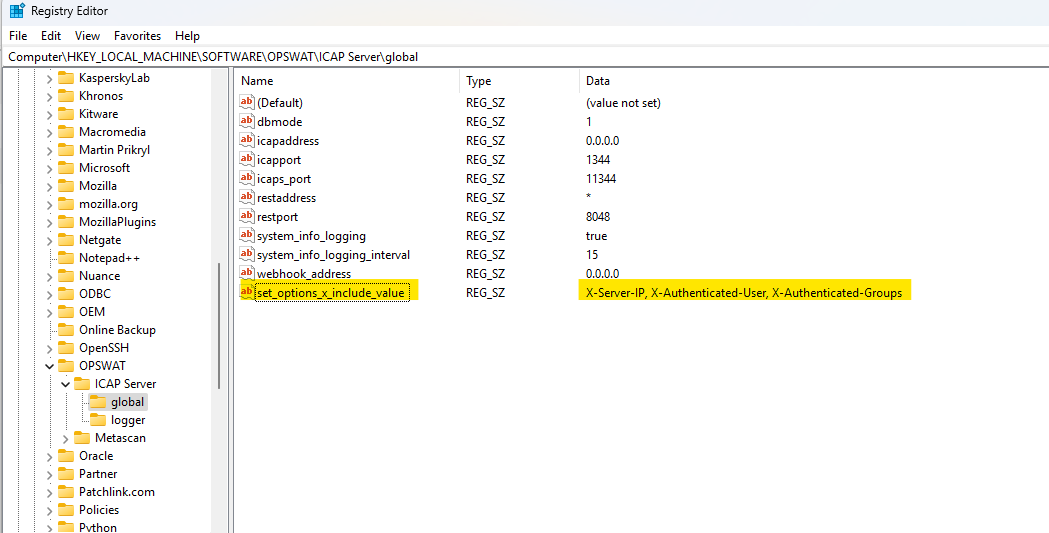The width and height of the screenshot is (1049, 533).
Task: Click the string icon for icapaddress
Action: [x=247, y=140]
